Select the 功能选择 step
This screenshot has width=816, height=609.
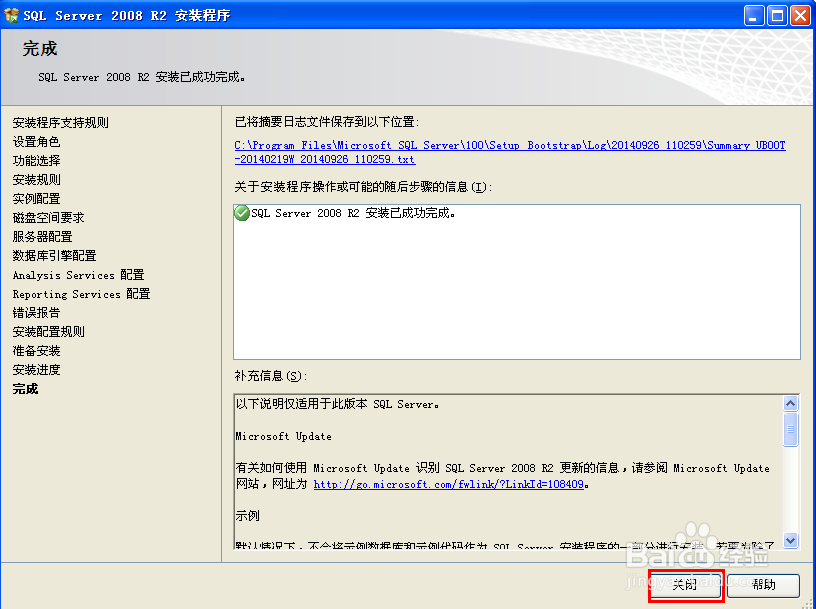(x=36, y=160)
